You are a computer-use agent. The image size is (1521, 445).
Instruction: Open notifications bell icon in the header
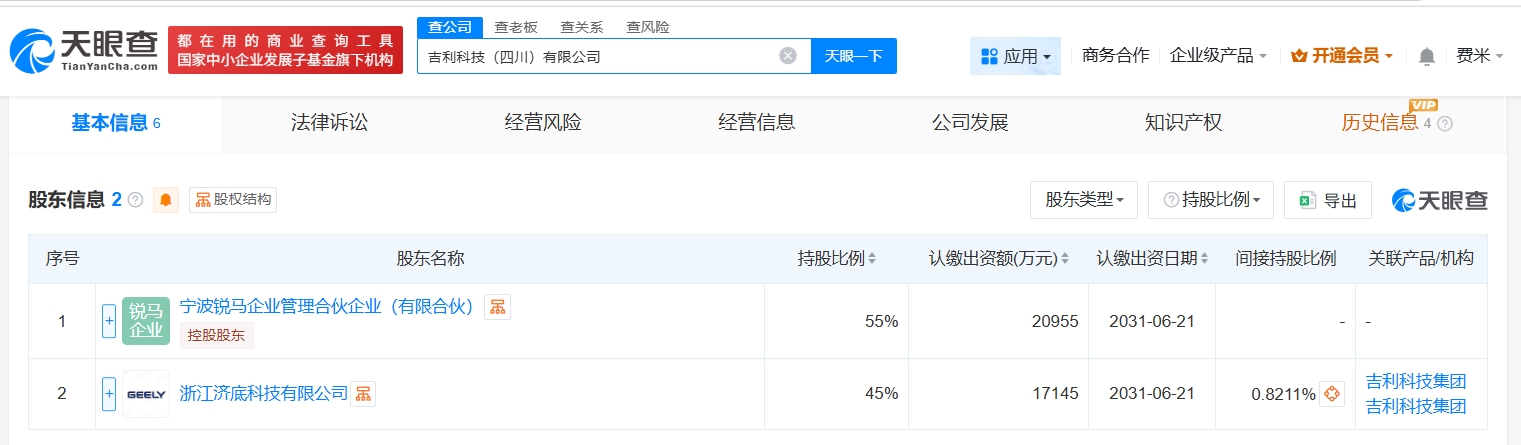[x=1427, y=56]
